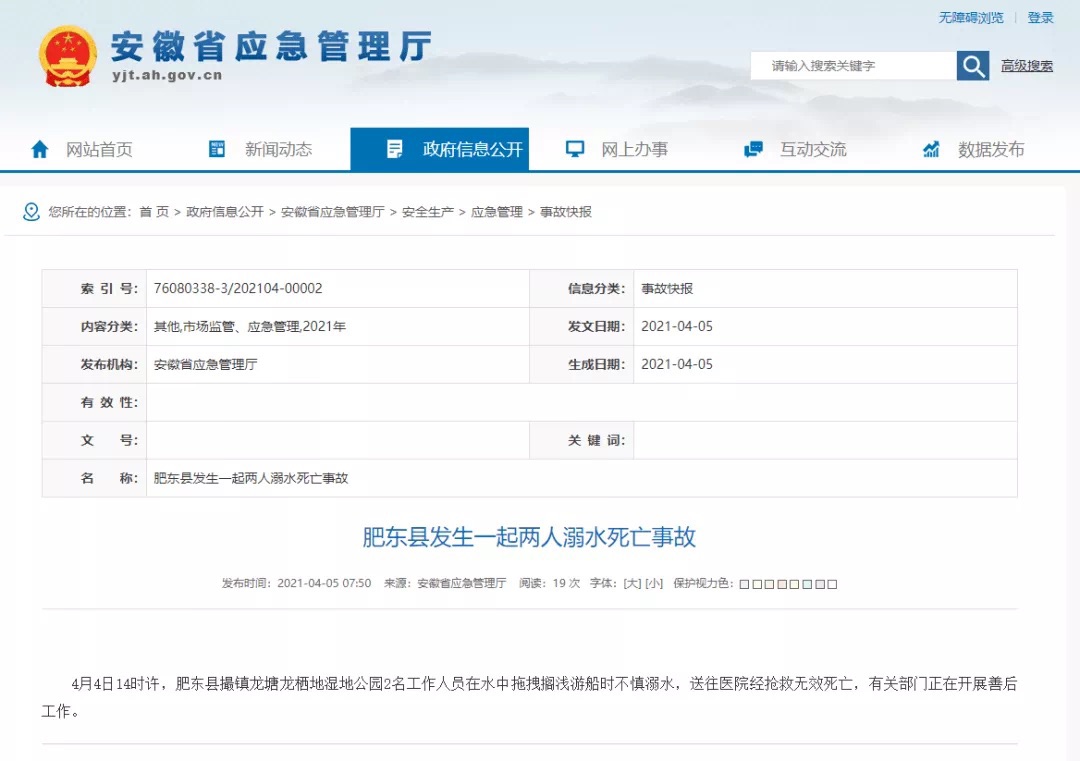Click the magnifier search button
This screenshot has height=761, width=1080.
click(973, 65)
